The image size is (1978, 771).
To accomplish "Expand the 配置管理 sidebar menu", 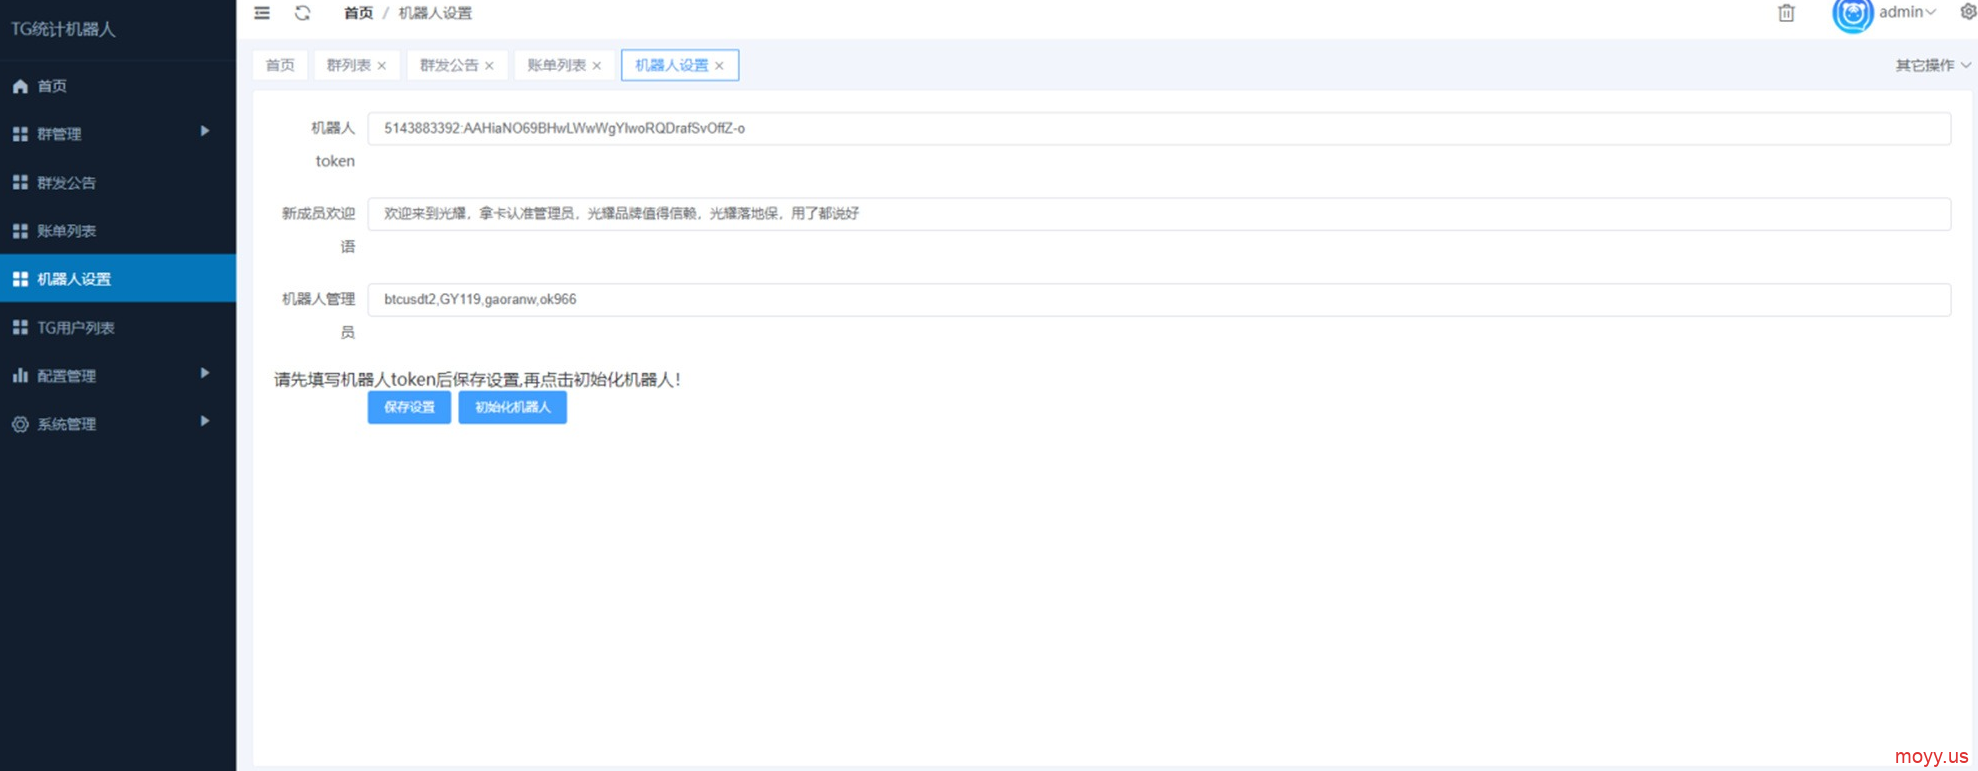I will click(117, 375).
